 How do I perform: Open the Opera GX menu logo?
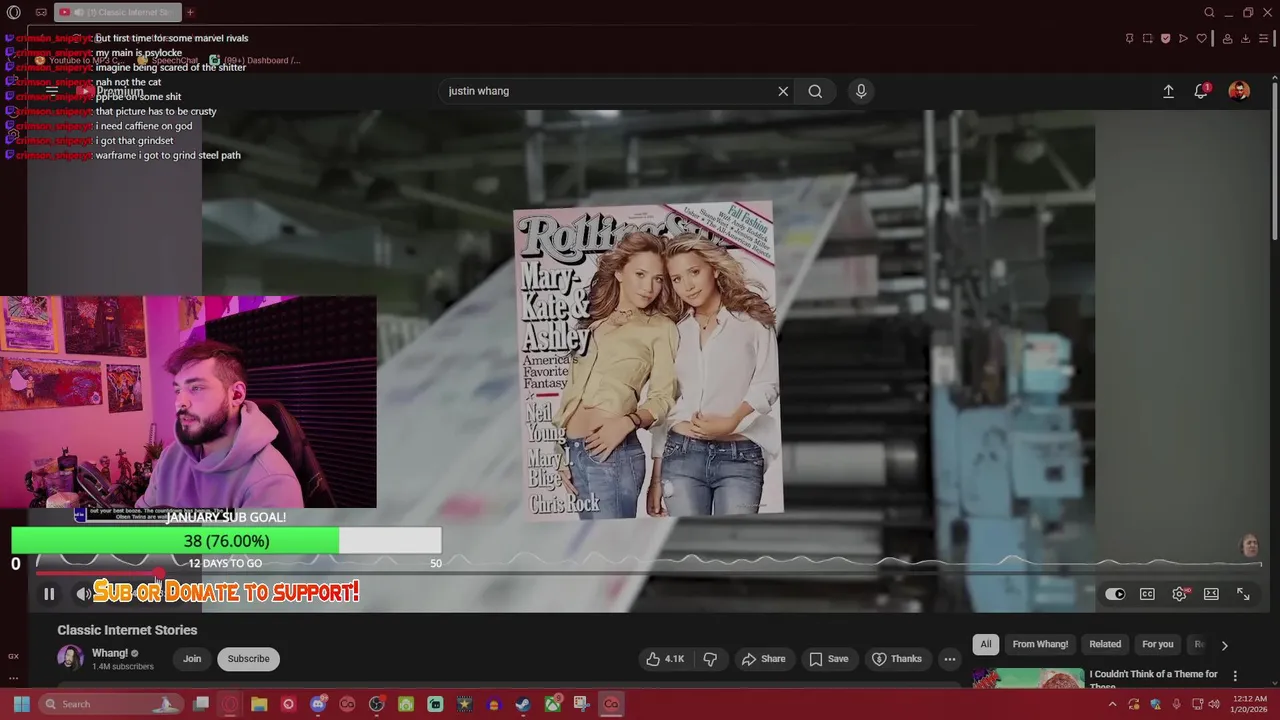[x=14, y=13]
